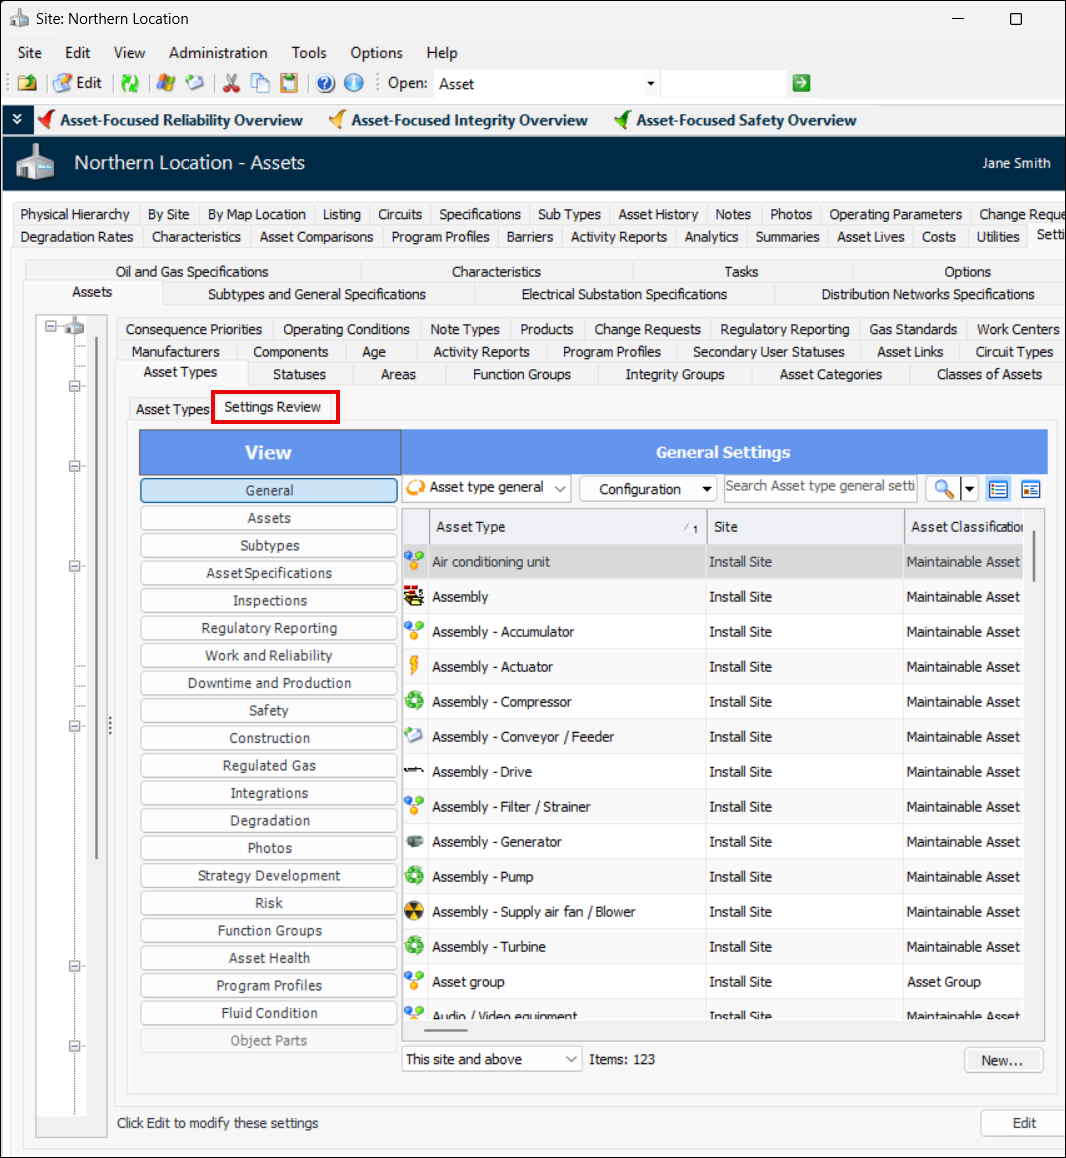Switch to the Settings Review tab
This screenshot has height=1158, width=1066.
273,407
